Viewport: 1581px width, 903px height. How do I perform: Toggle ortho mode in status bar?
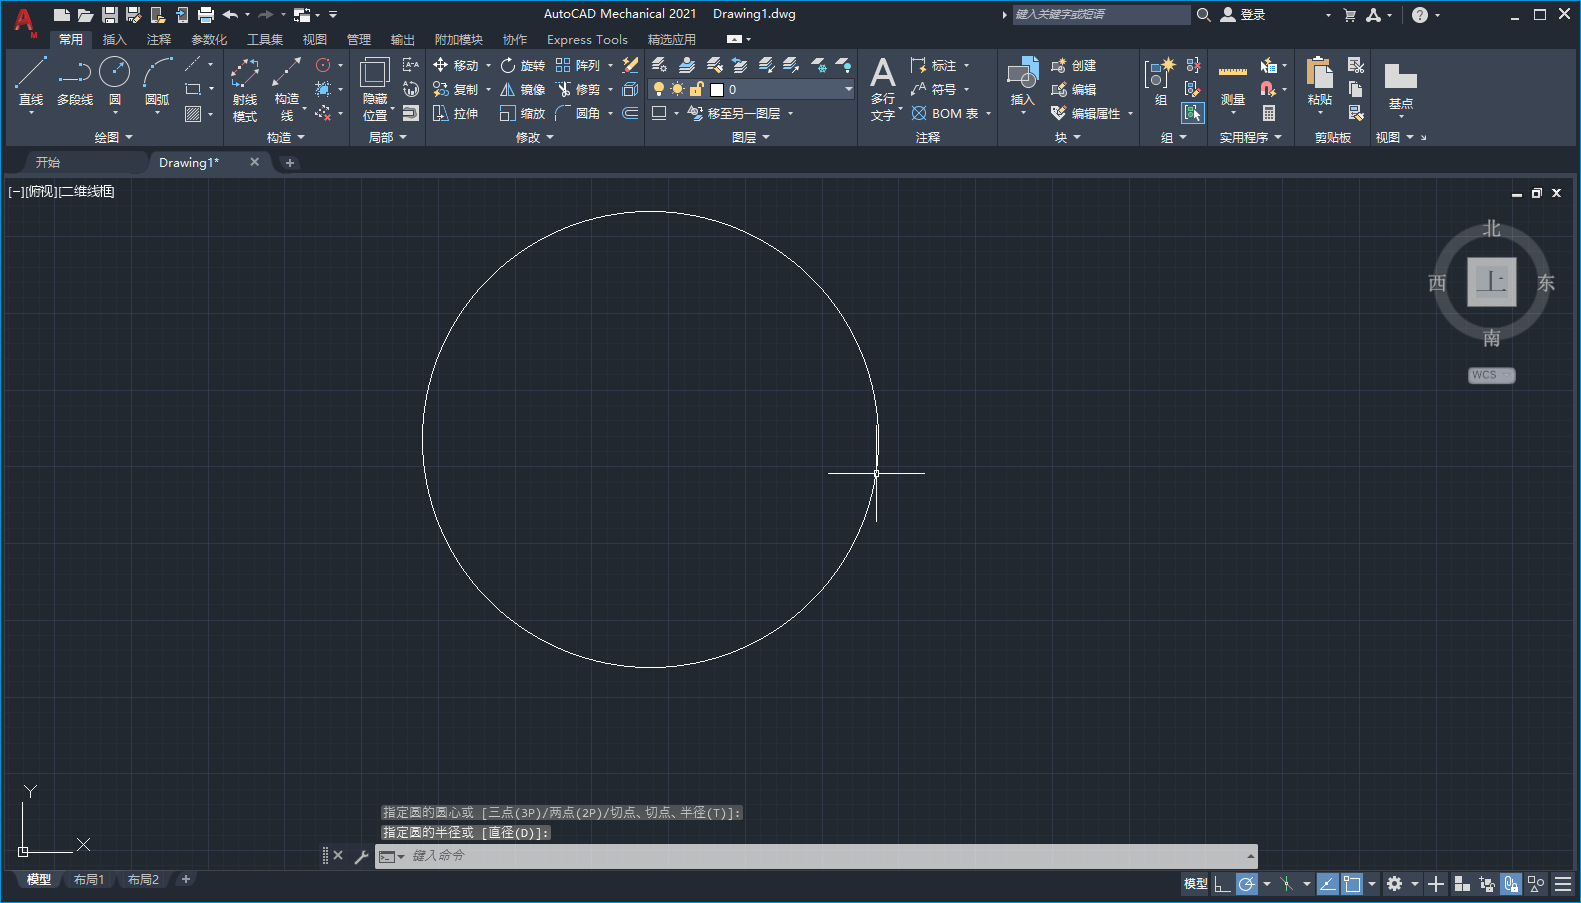[1222, 884]
